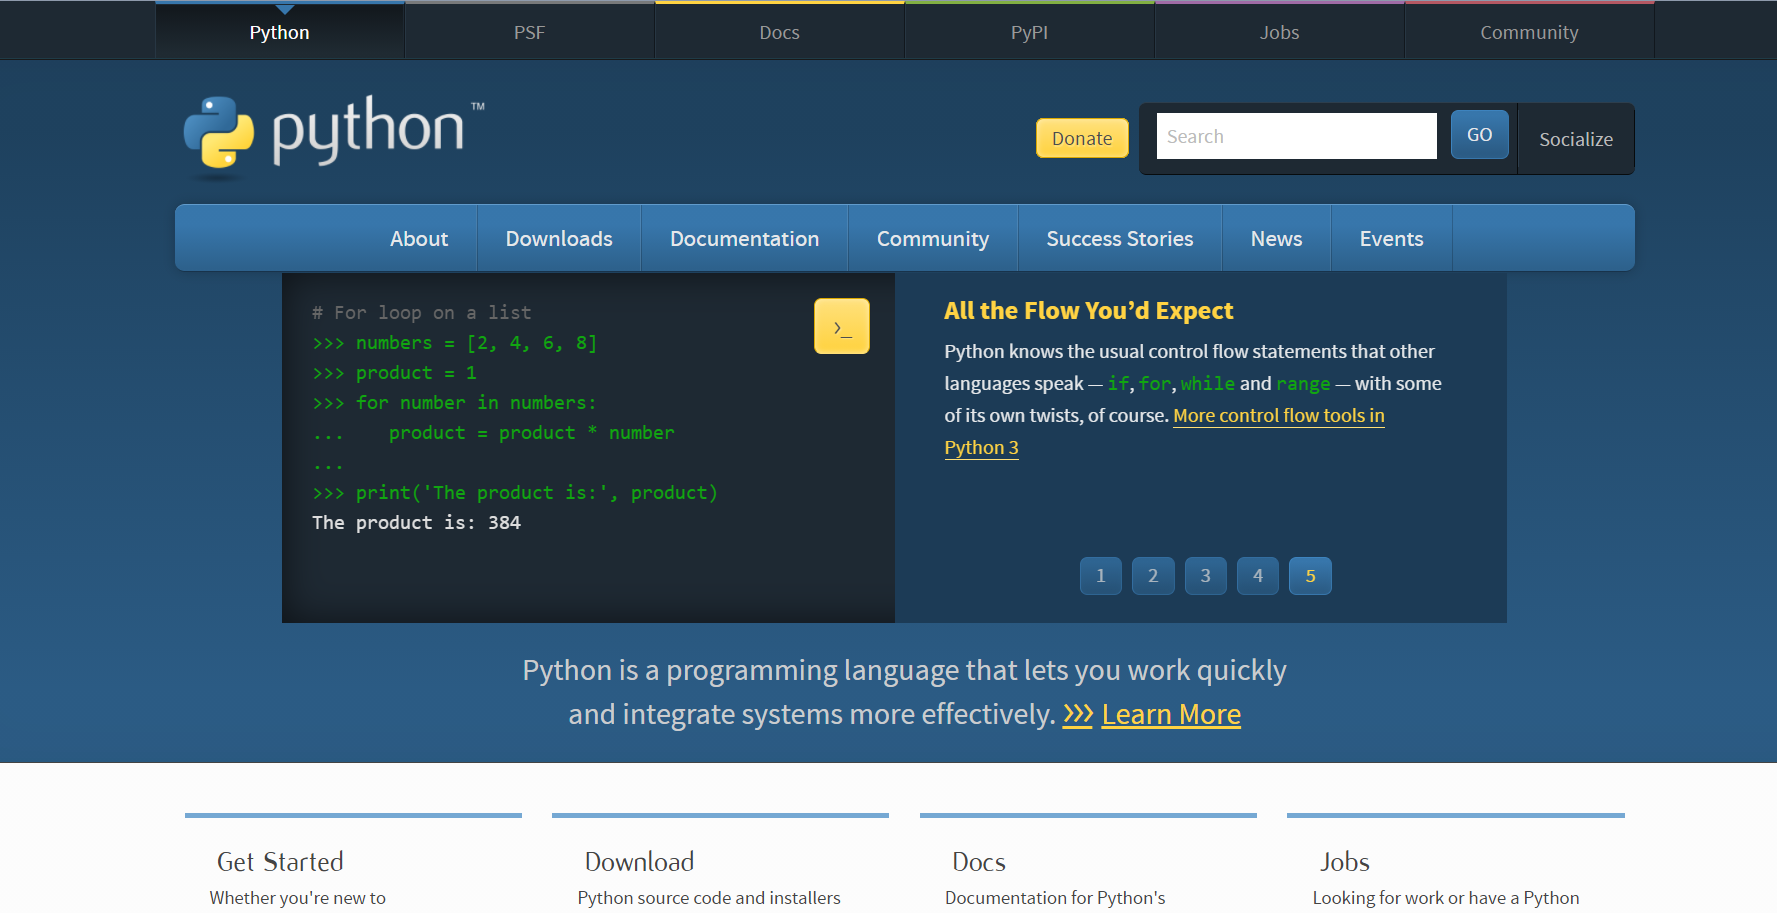Screen dimensions: 1777x913
Task: Select Events in the main navigation
Action: point(1391,238)
